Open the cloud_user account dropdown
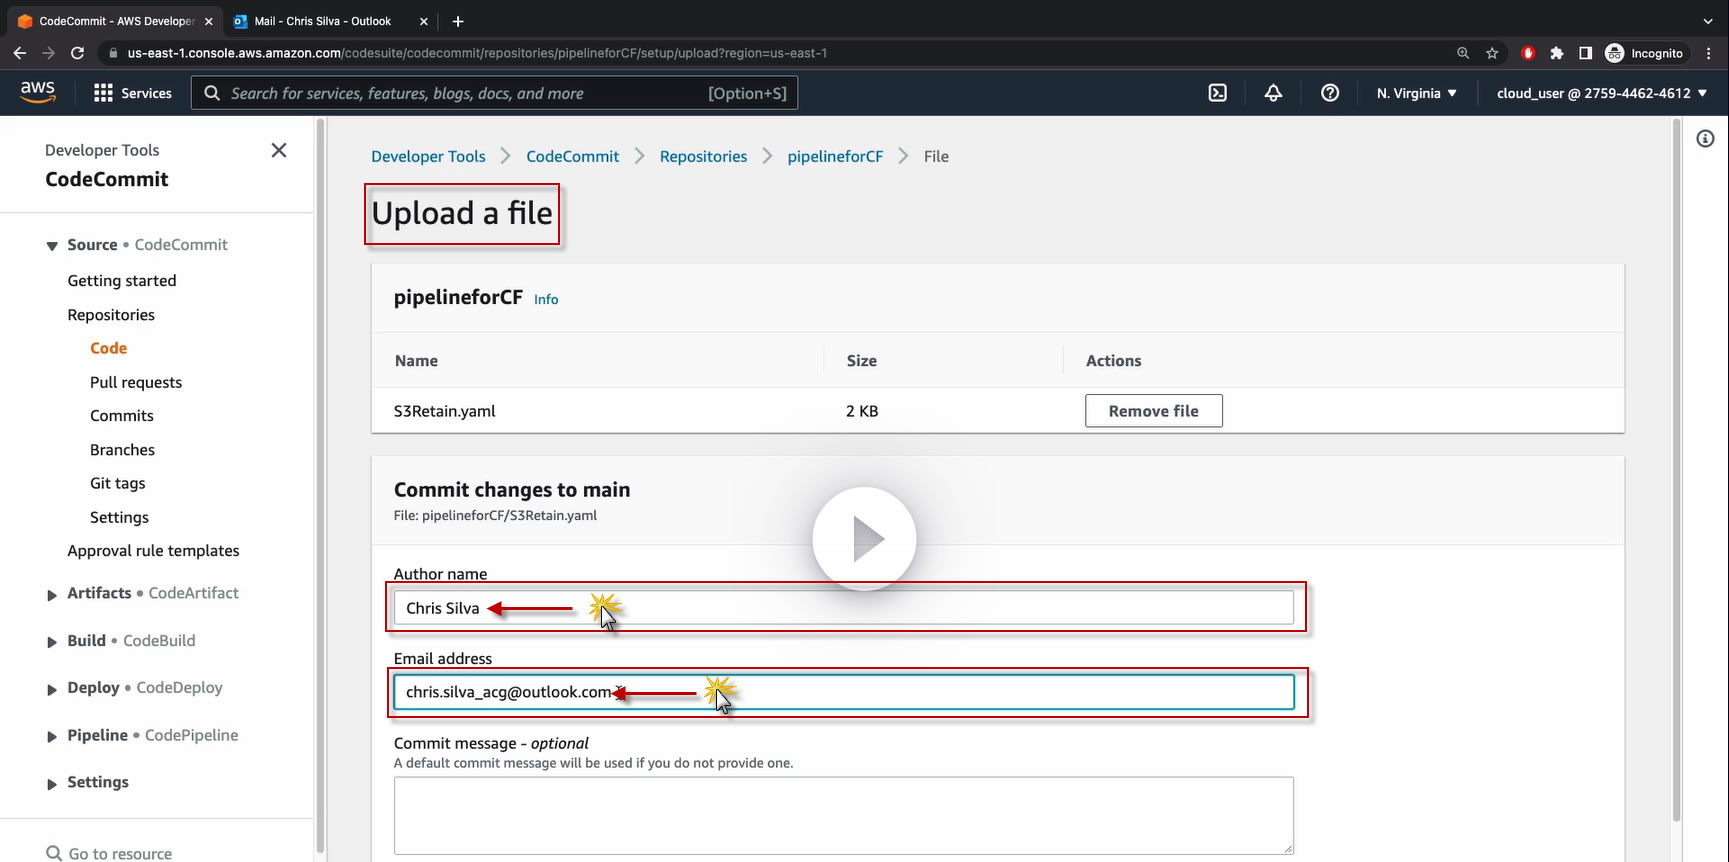1729x862 pixels. click(1601, 93)
